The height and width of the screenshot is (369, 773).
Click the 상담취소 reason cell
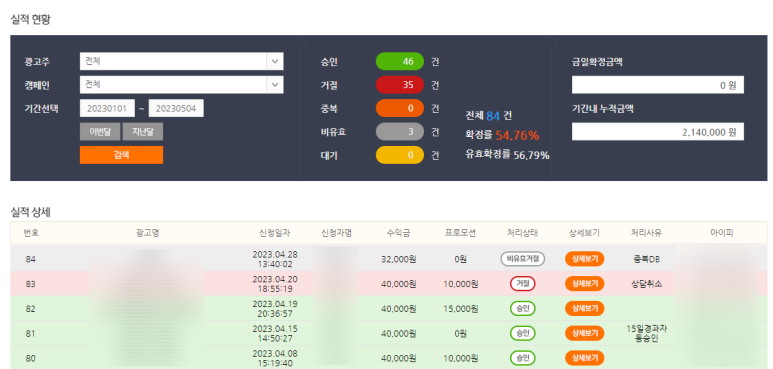coord(646,284)
